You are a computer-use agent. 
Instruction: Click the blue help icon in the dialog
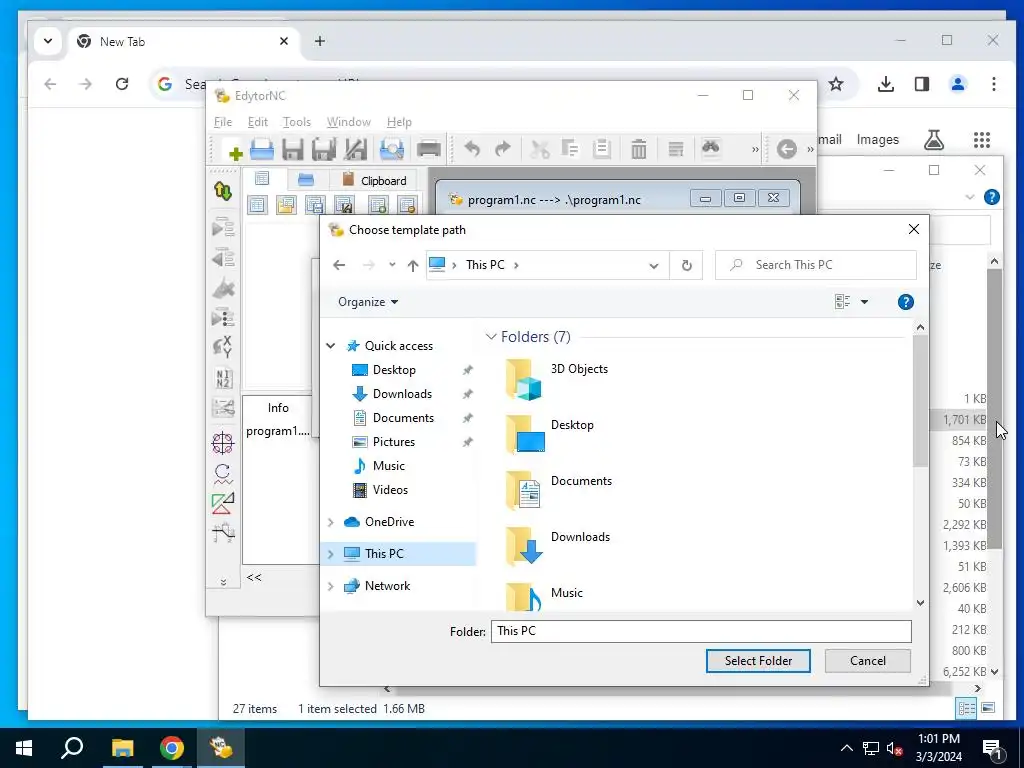tap(906, 302)
